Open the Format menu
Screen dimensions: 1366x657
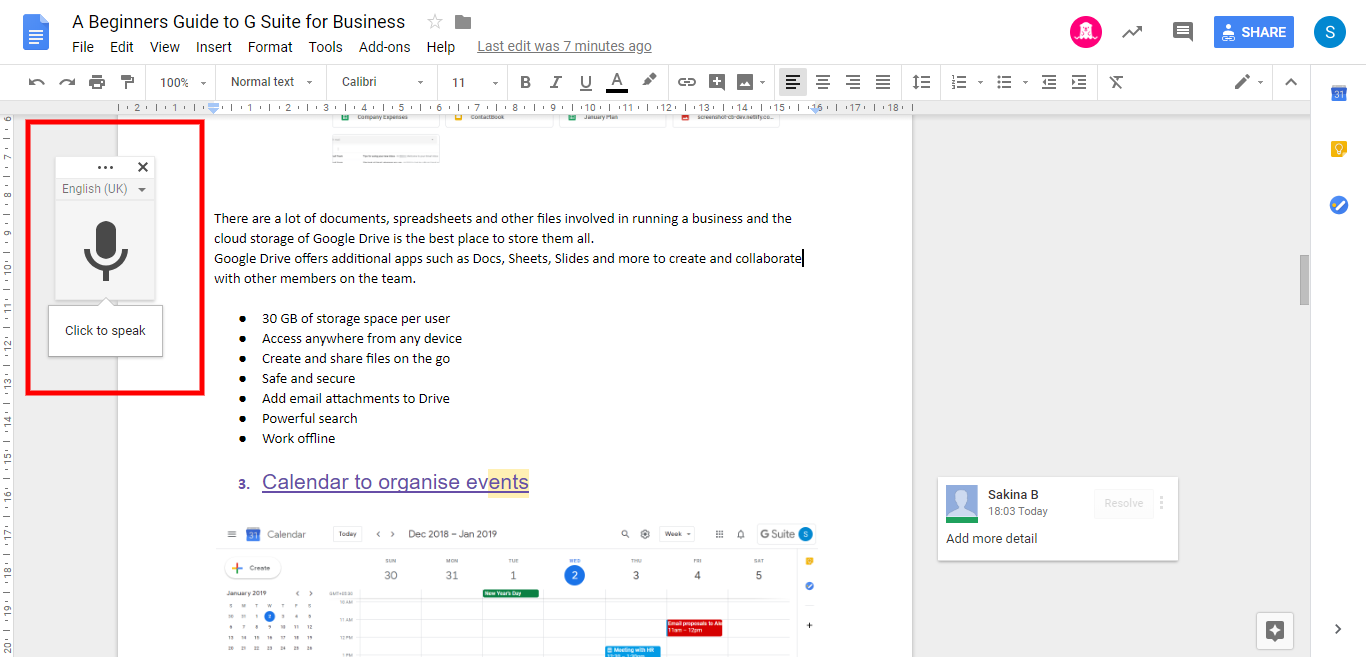(x=270, y=47)
